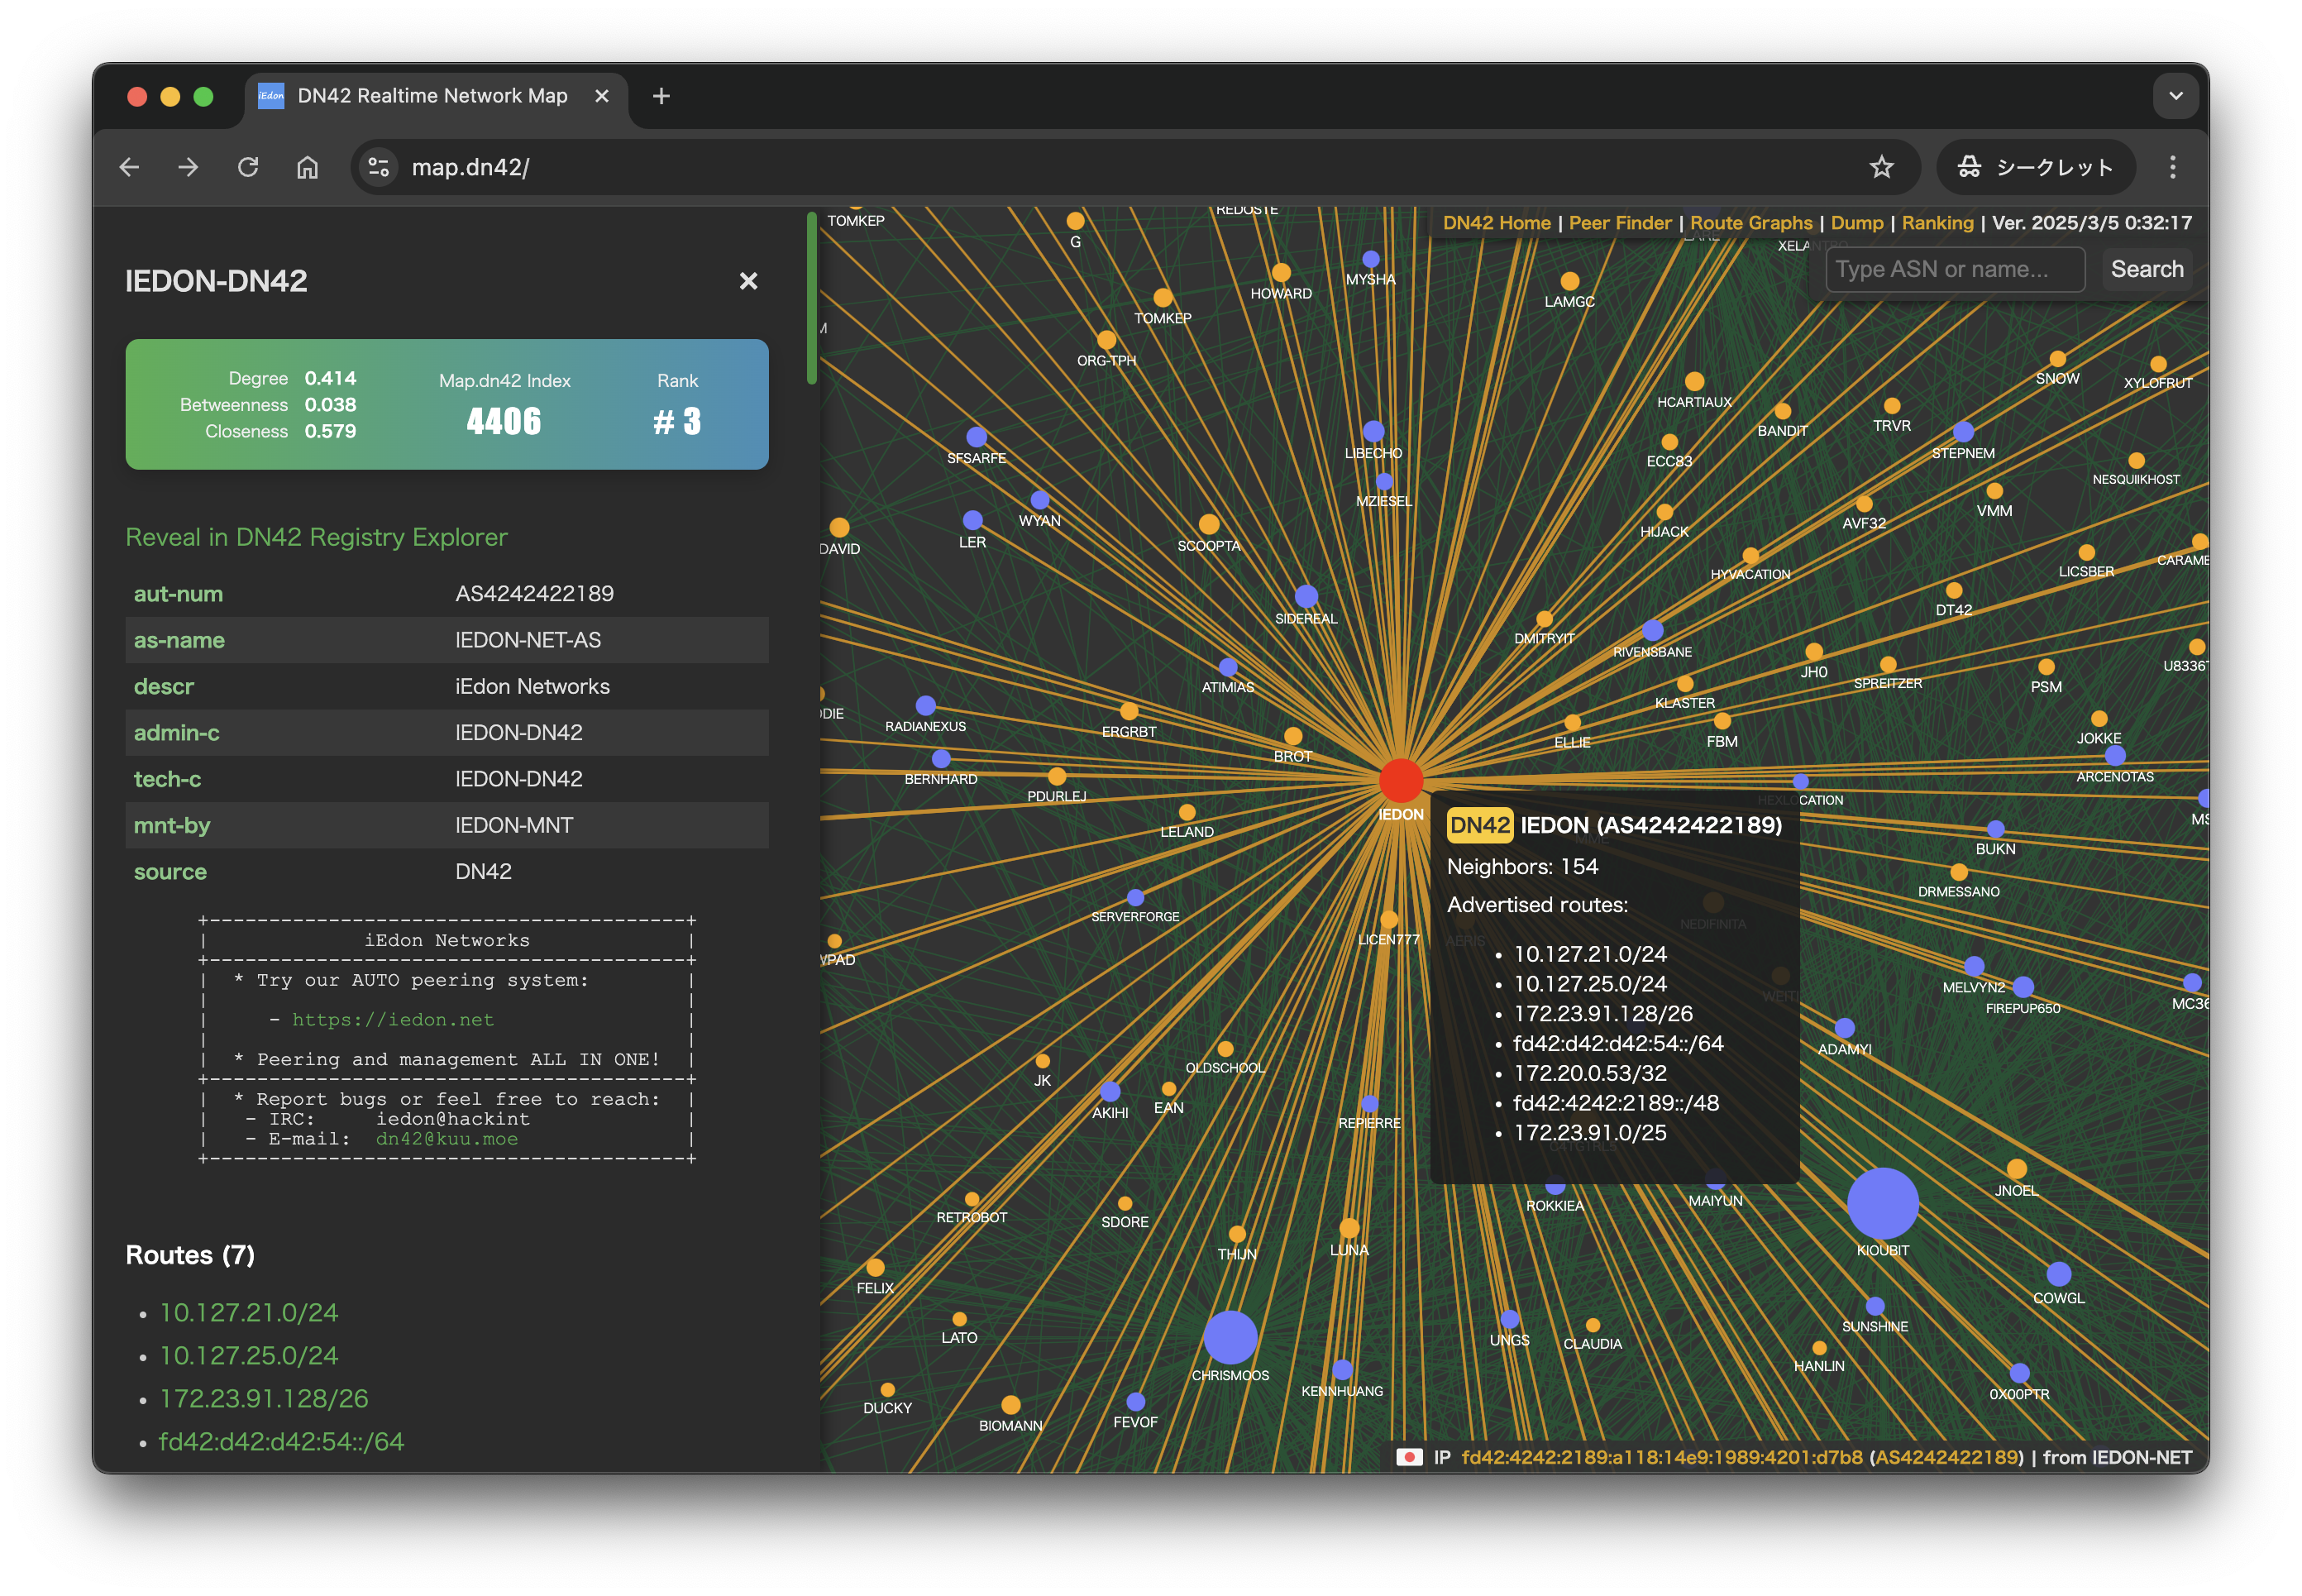Open the Dump link
2302x1596 pixels.
(1857, 223)
